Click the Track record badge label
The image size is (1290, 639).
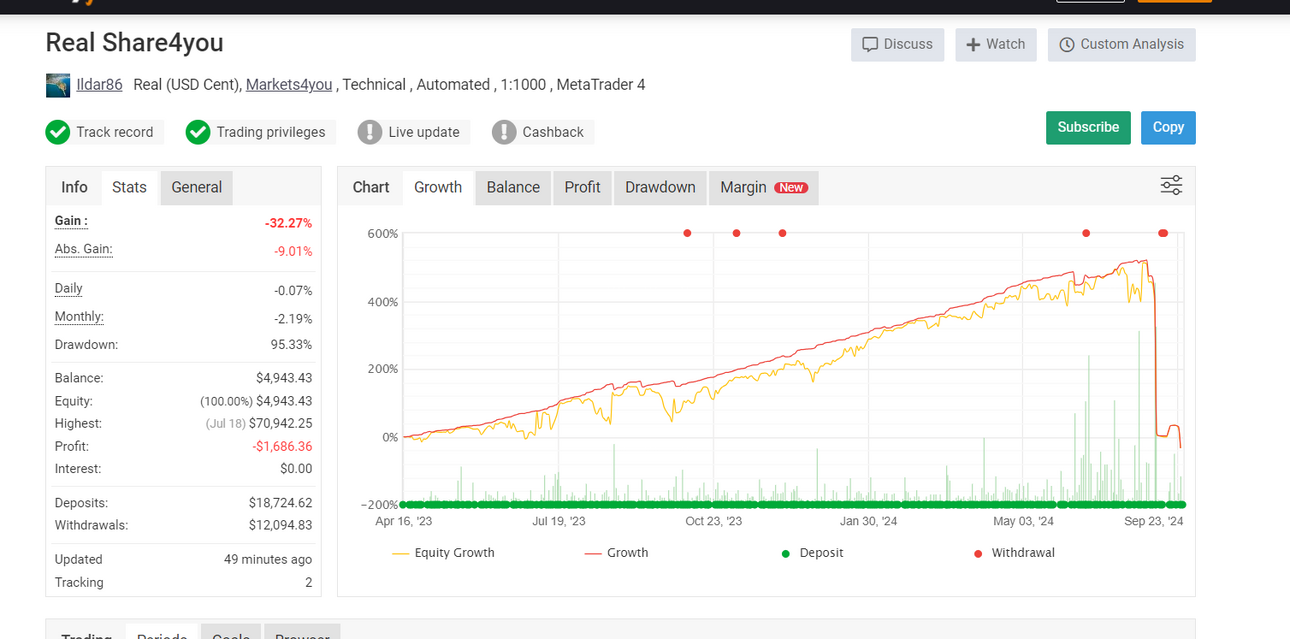[115, 132]
